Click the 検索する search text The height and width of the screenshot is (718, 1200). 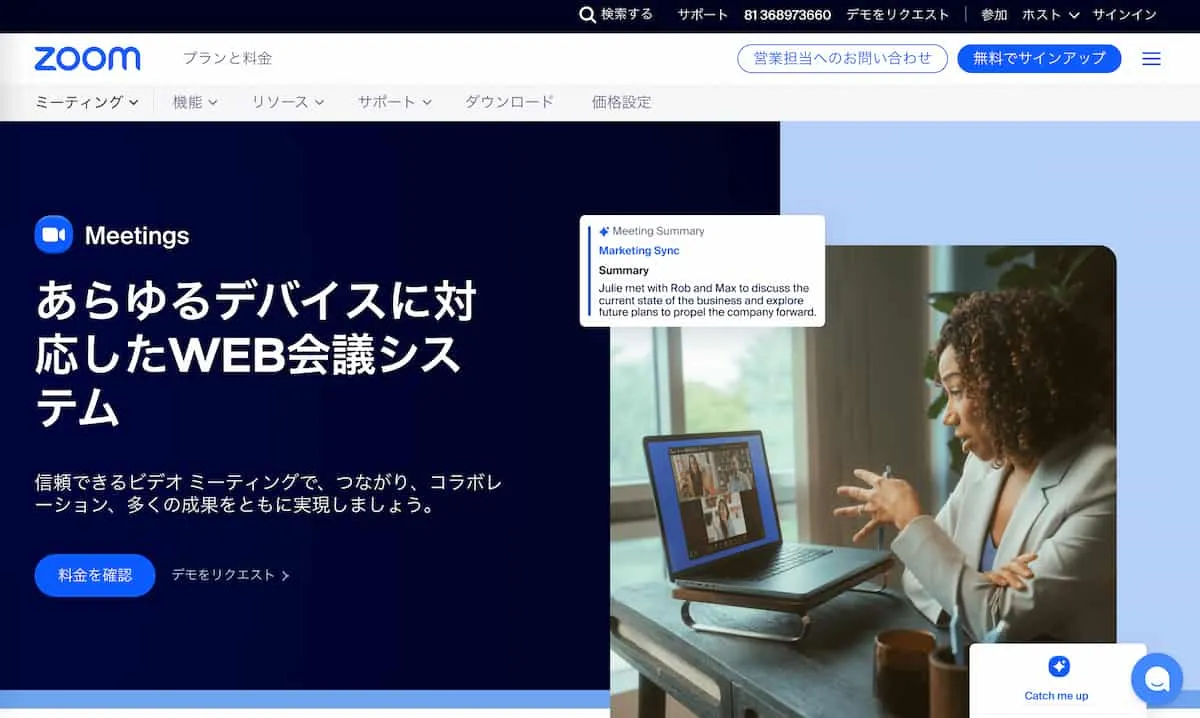click(627, 14)
